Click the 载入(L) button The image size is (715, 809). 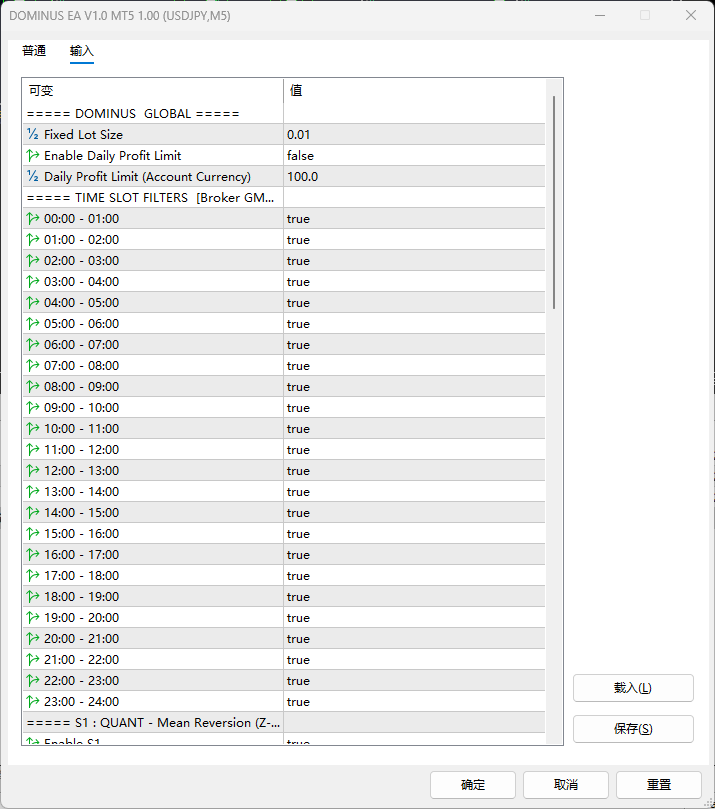pyautogui.click(x=633, y=688)
